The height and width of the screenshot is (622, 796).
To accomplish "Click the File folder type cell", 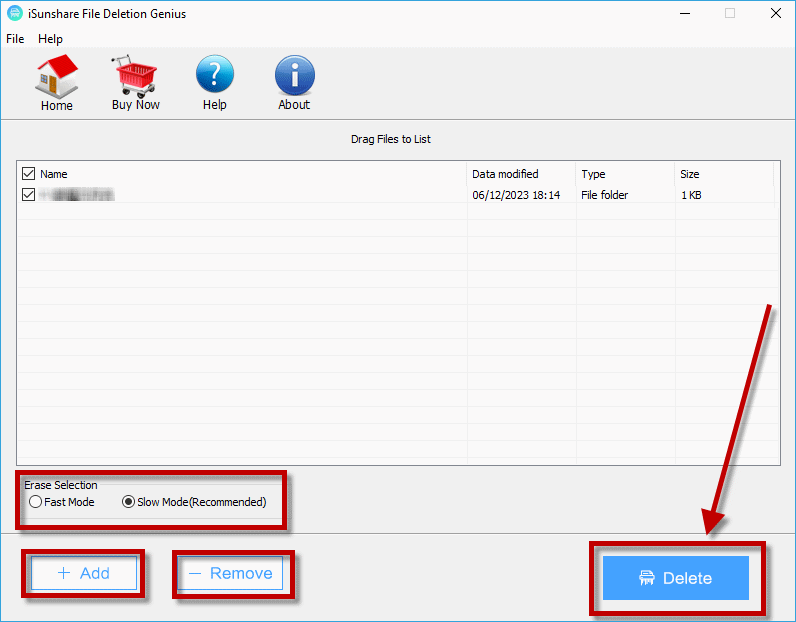I will [x=605, y=195].
